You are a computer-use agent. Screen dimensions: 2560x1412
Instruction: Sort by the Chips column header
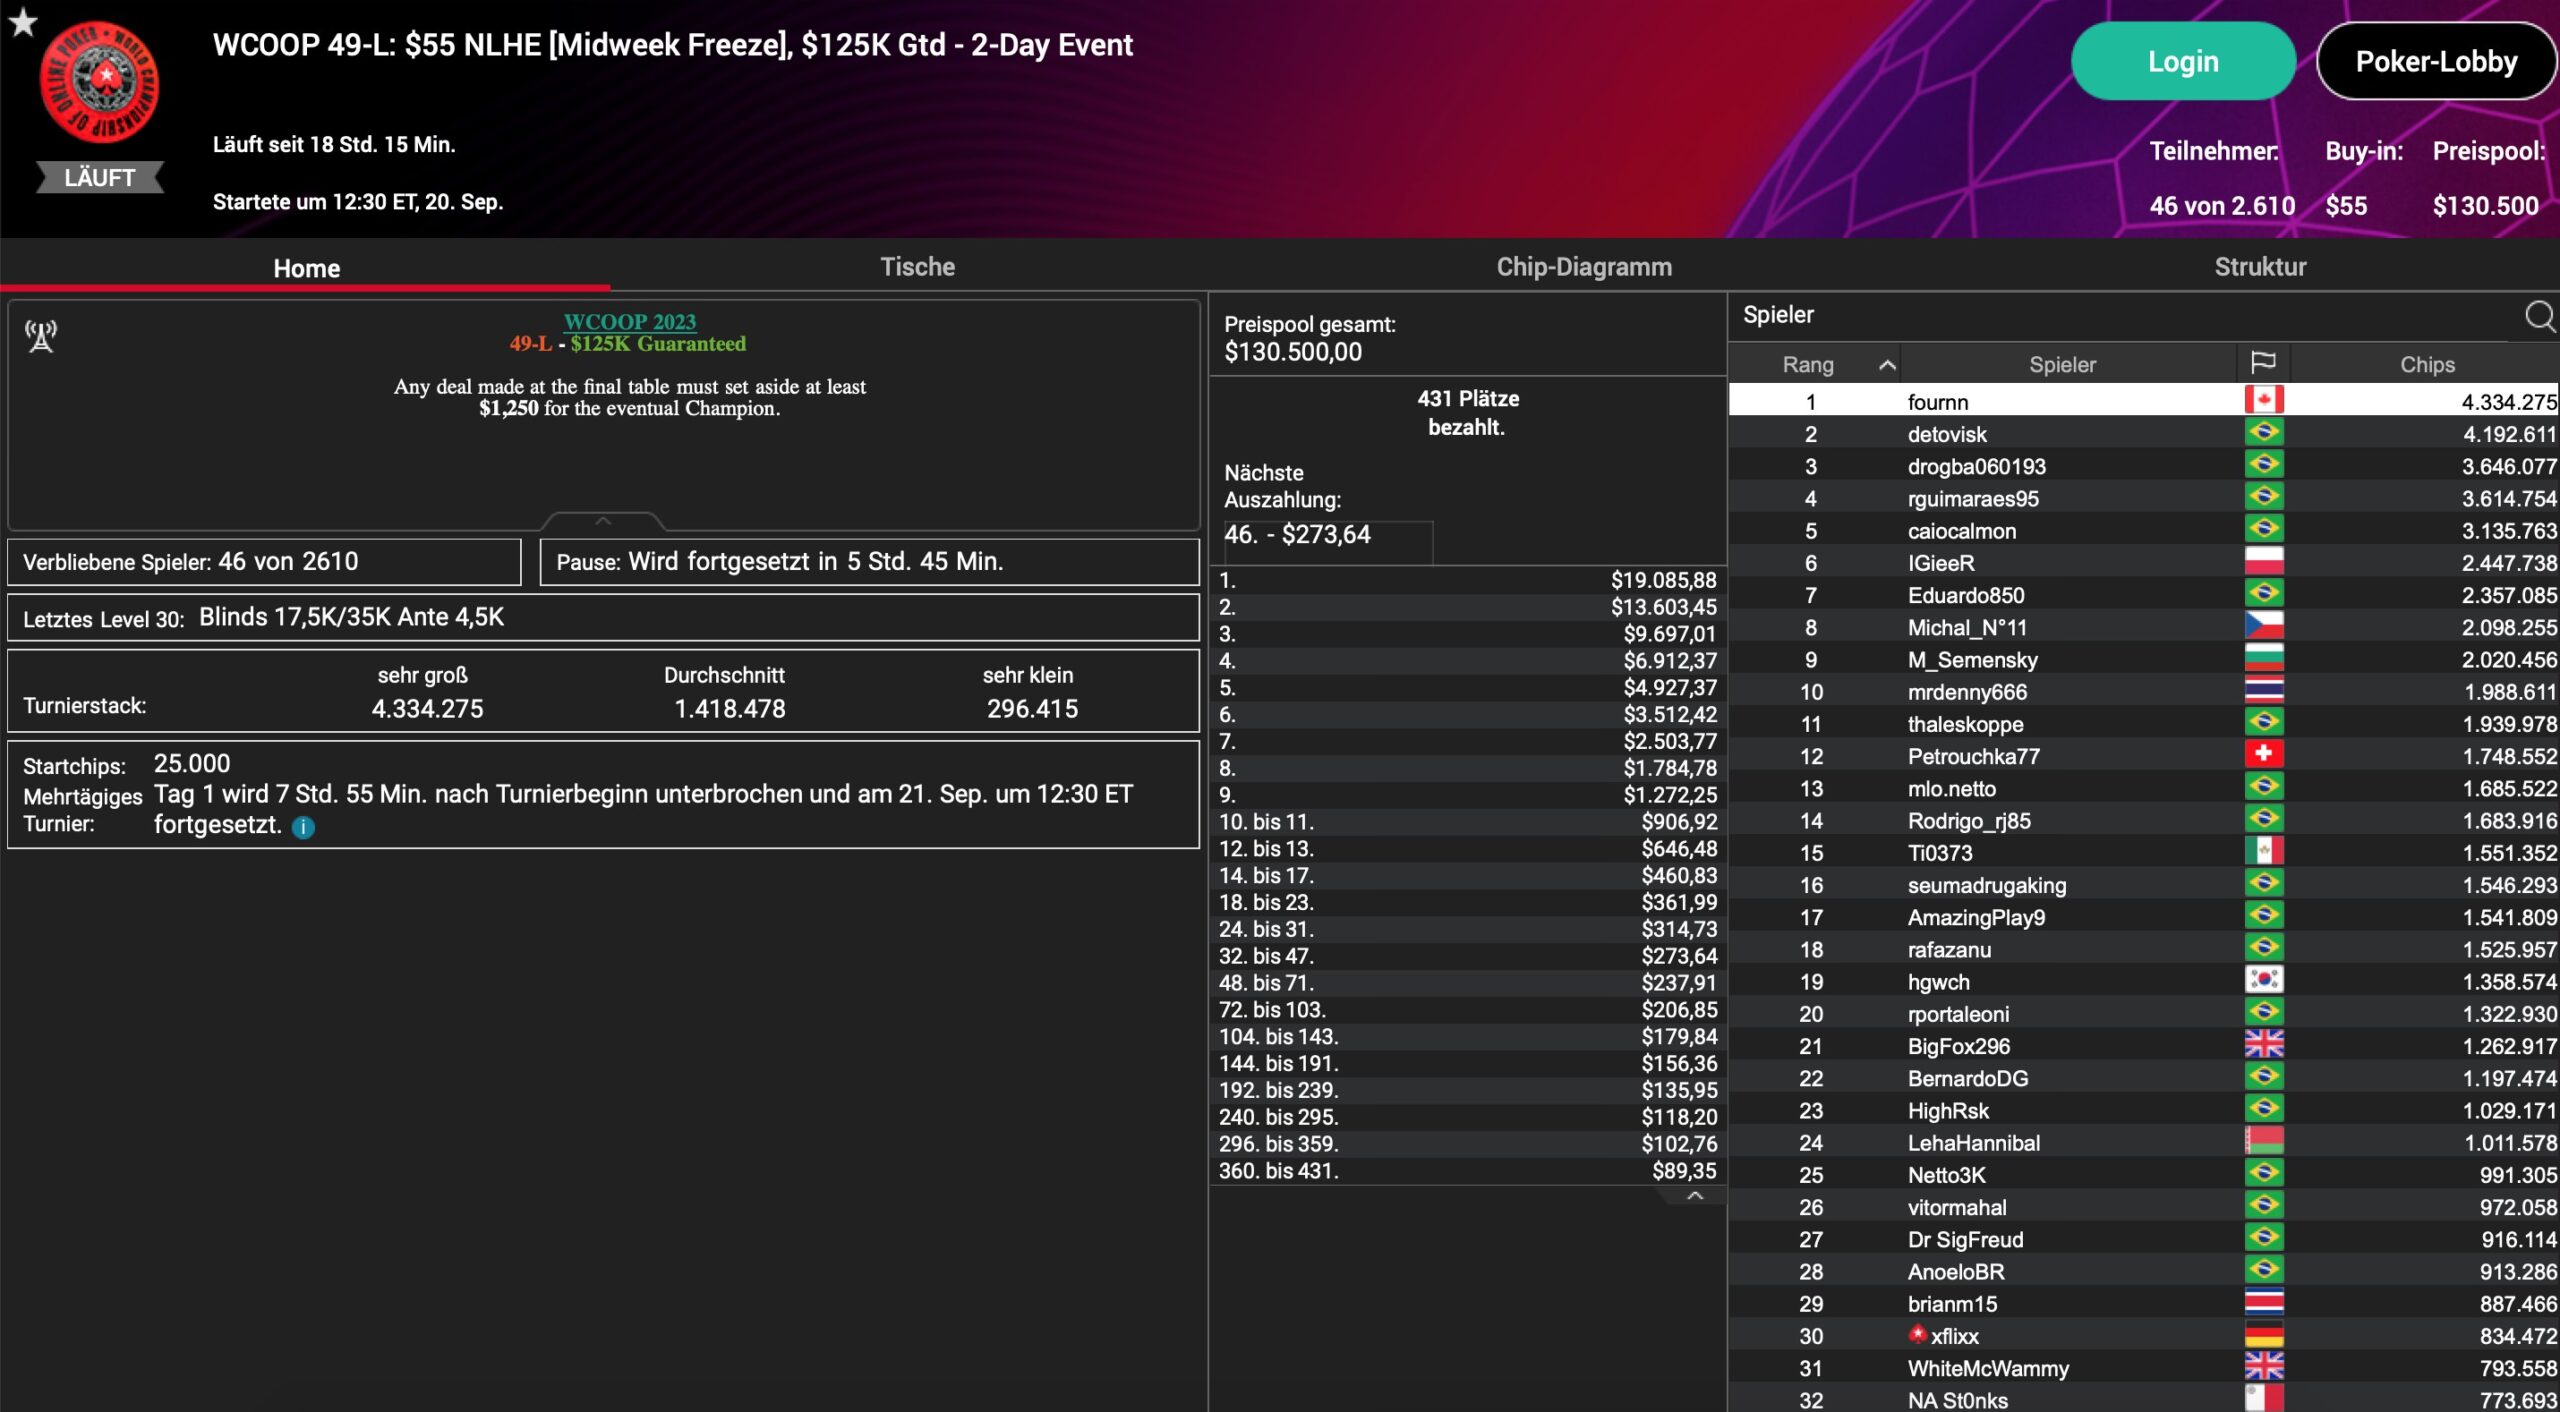point(2426,365)
